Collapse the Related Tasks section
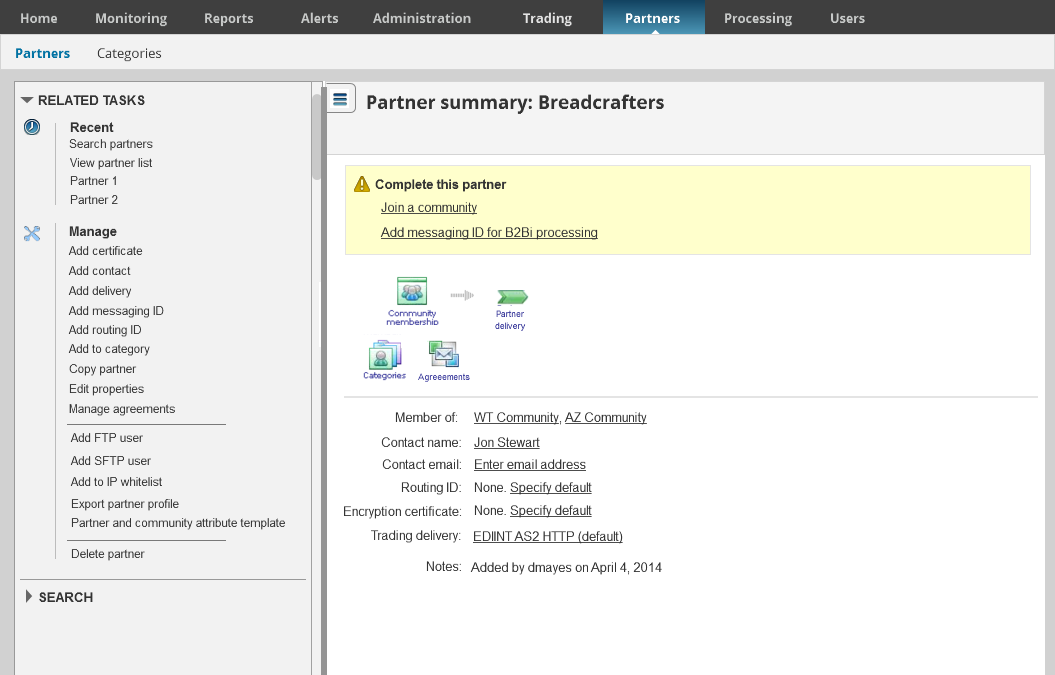1055x675 pixels. (x=27, y=100)
